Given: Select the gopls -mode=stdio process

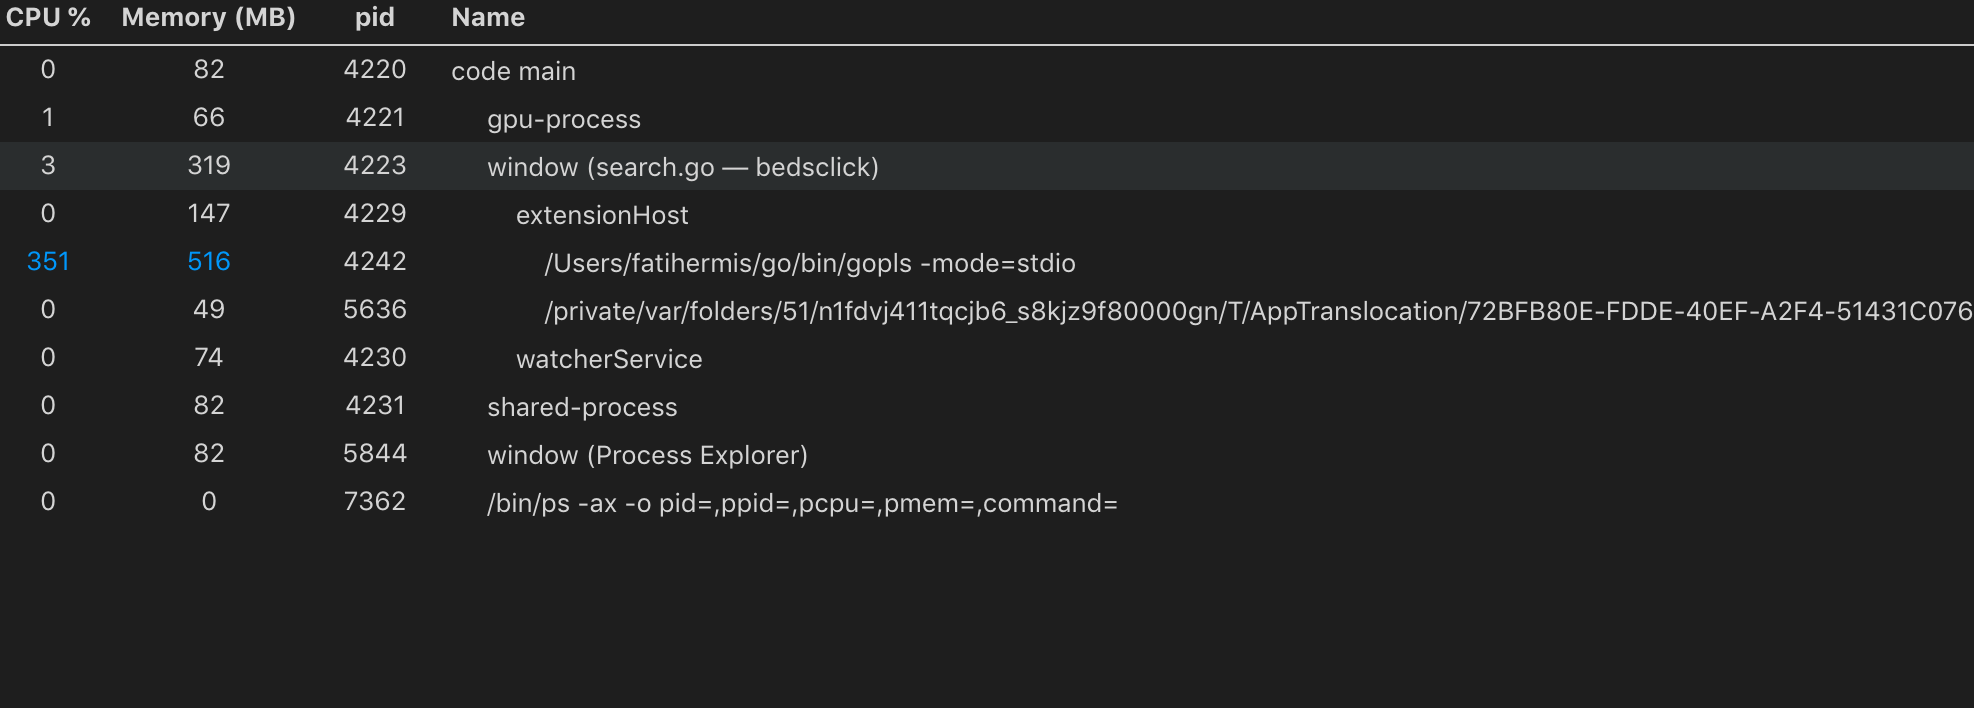Looking at the screenshot, I should 808,263.
